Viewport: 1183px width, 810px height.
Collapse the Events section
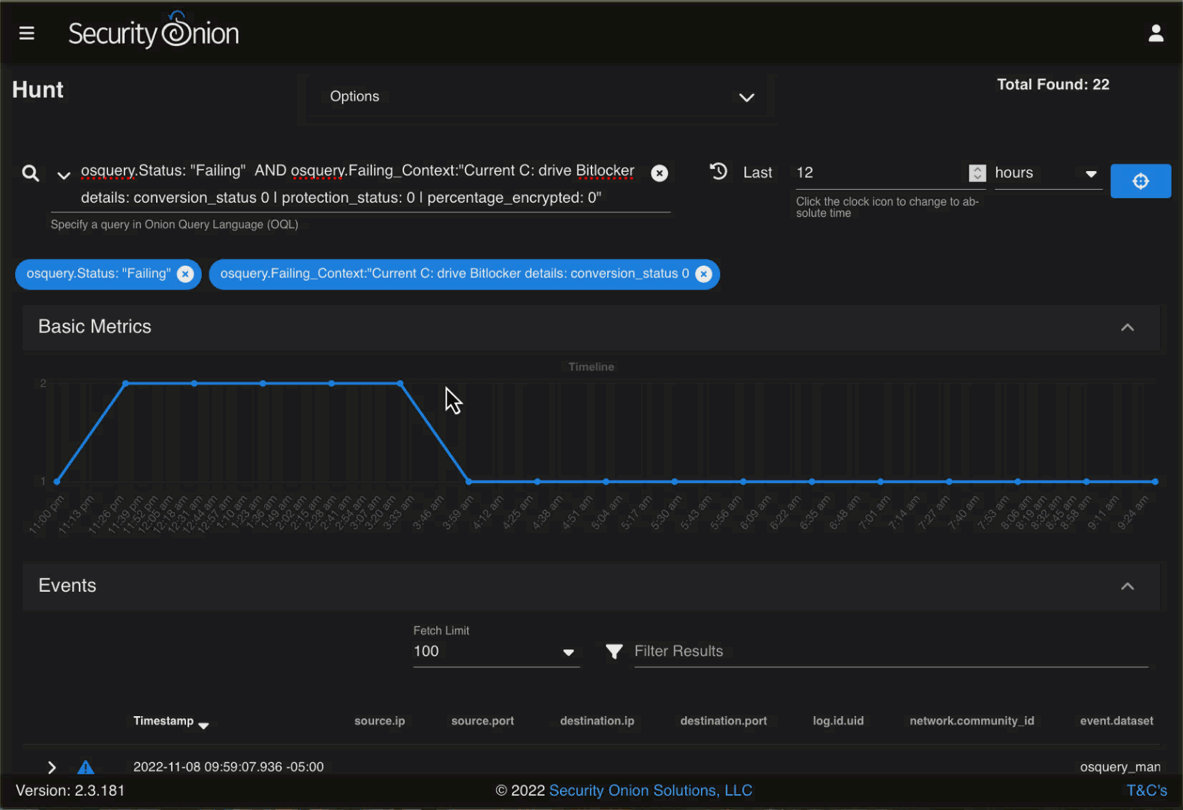[x=1127, y=586]
